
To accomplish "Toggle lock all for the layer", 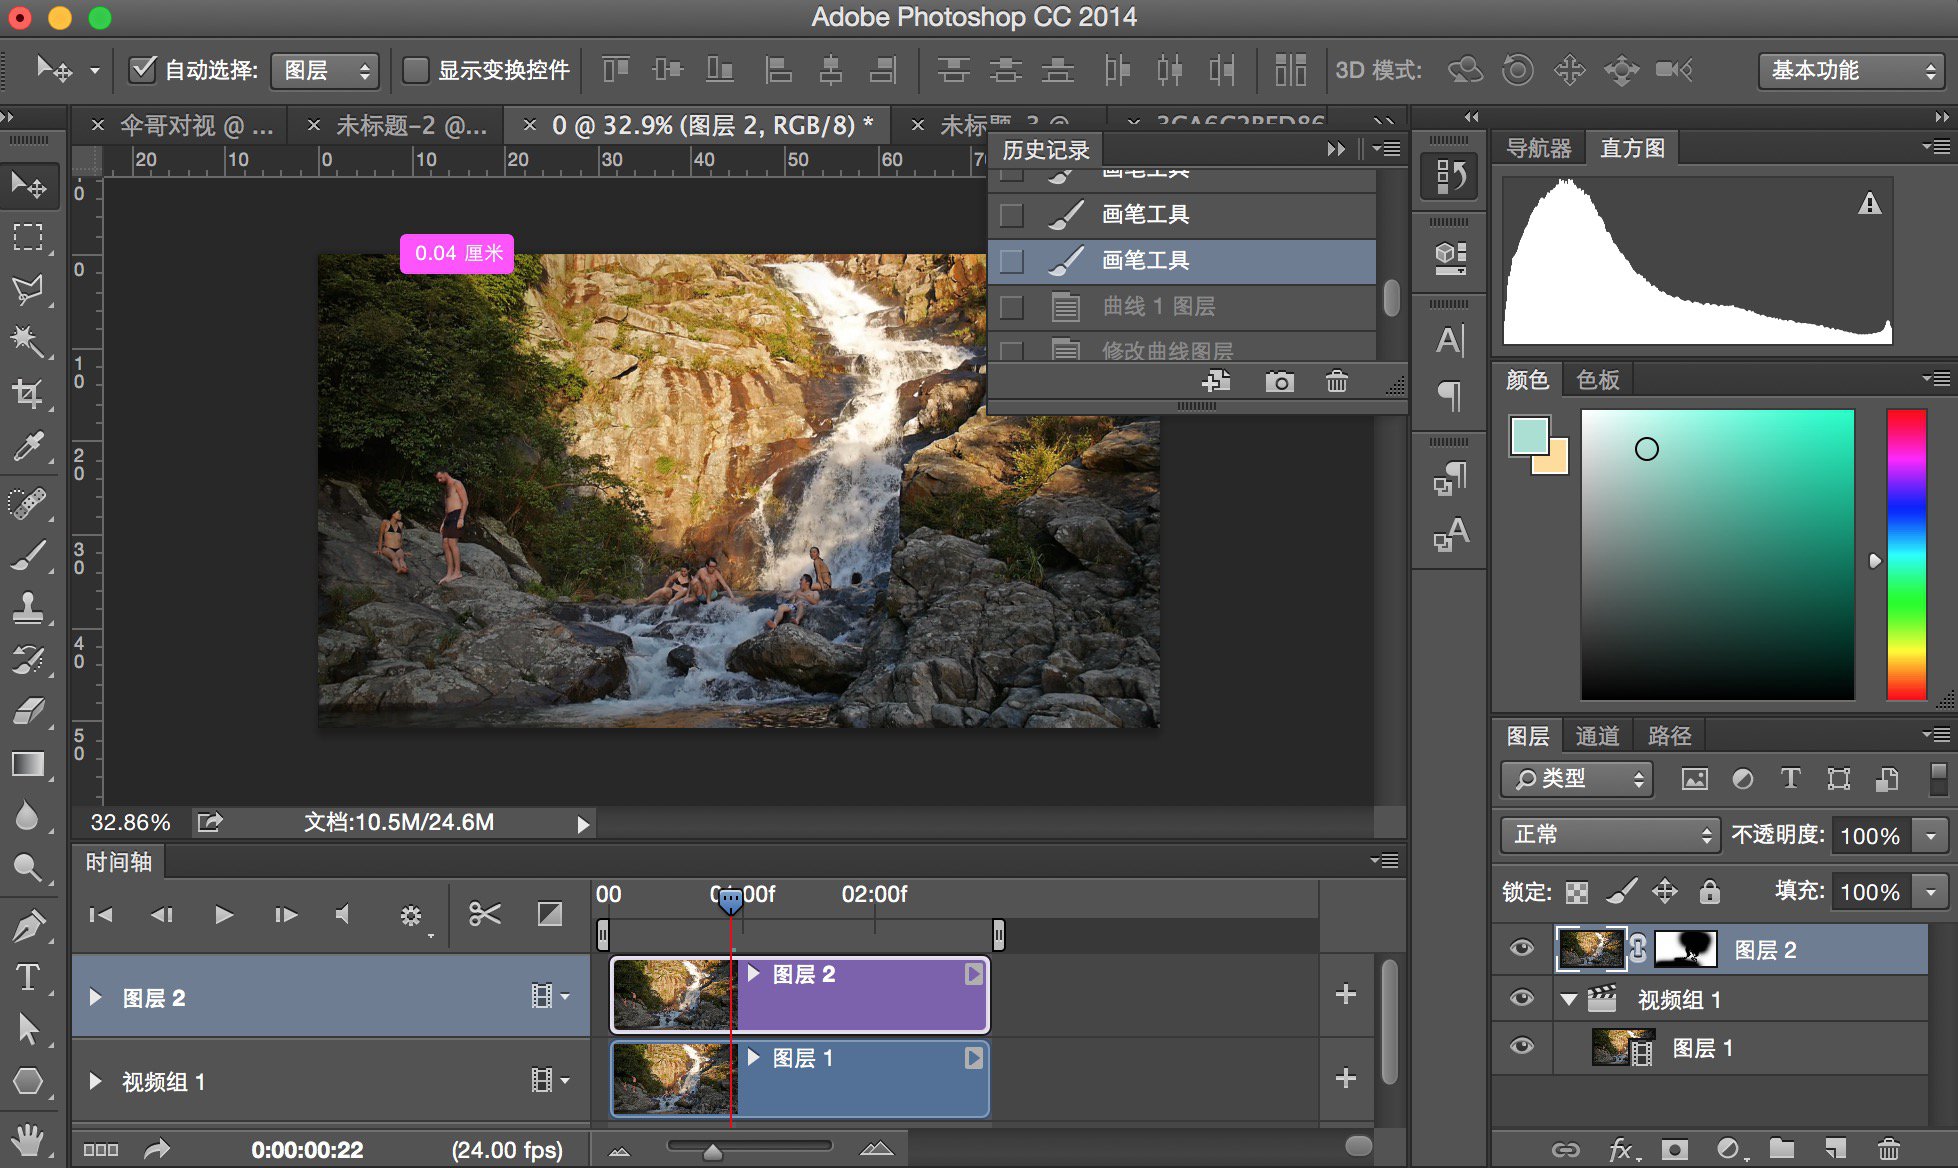I will 1710,891.
